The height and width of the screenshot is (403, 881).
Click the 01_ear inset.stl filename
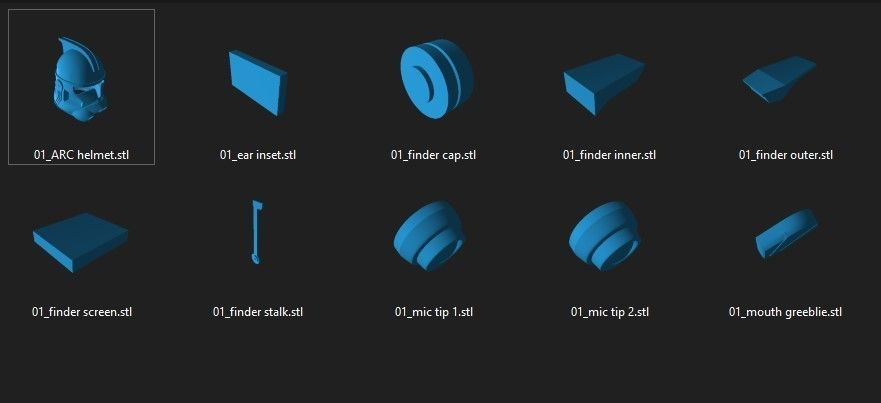(258, 155)
